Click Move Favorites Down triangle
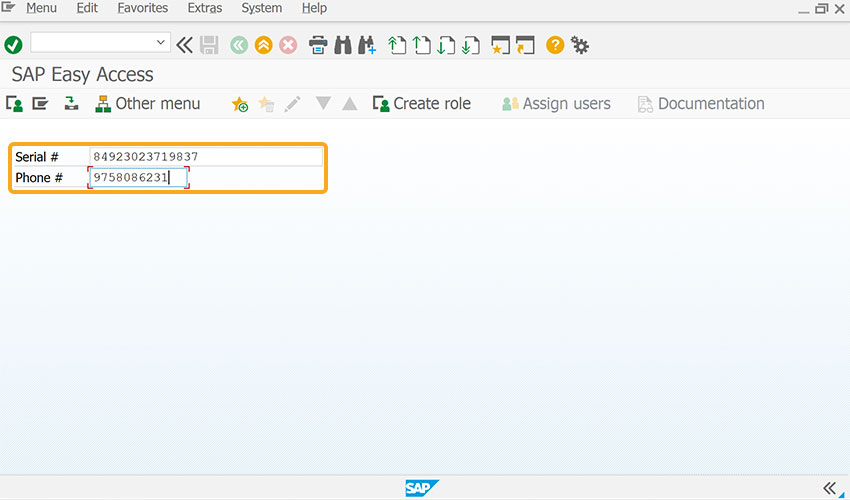 point(323,102)
